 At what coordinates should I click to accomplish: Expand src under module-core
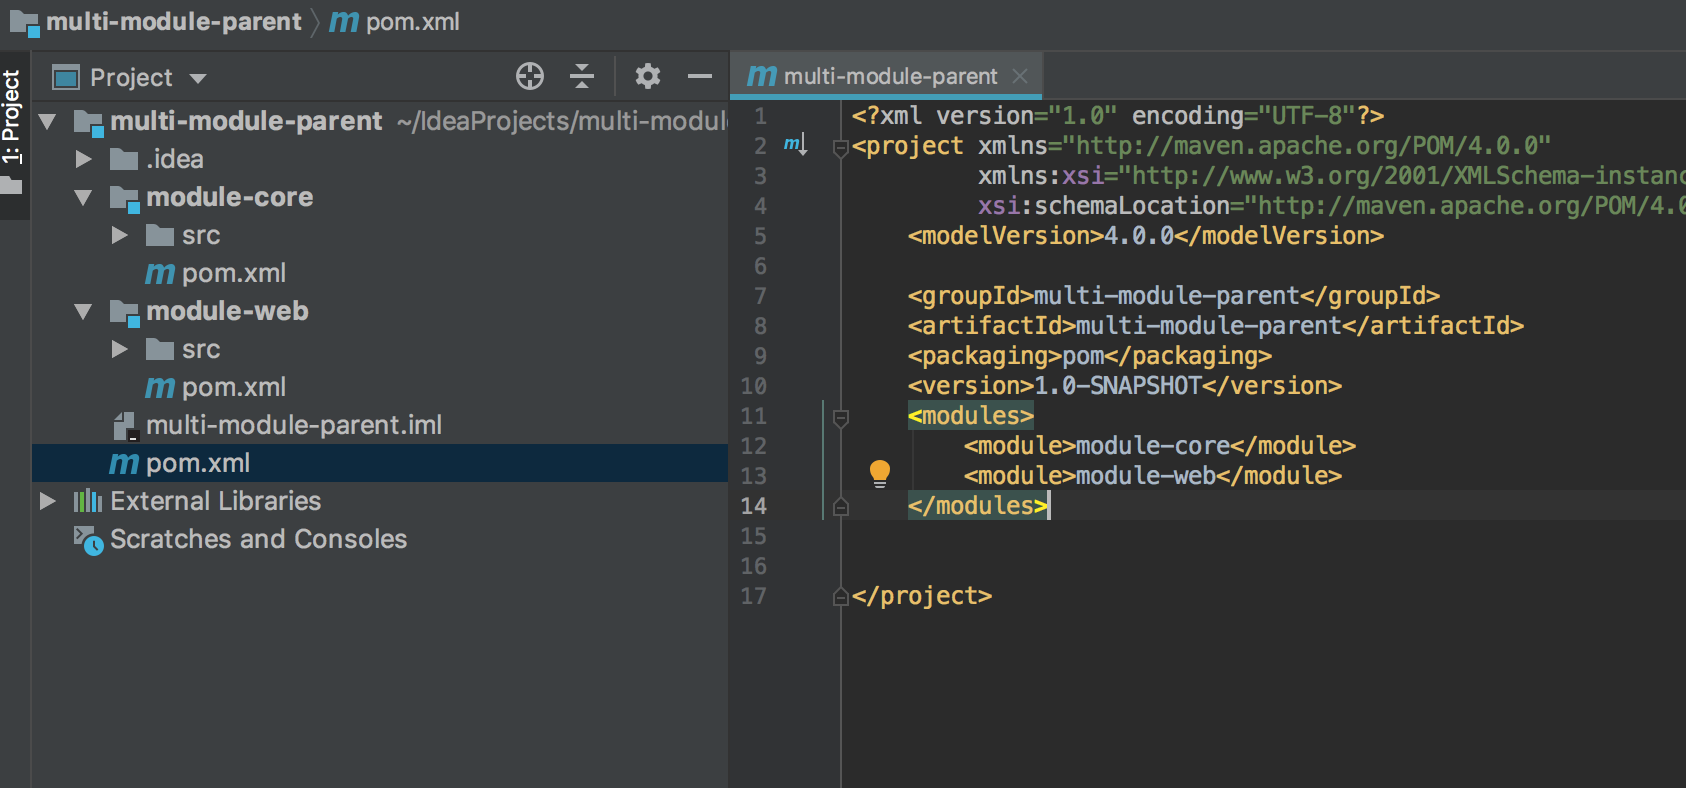[x=120, y=235]
